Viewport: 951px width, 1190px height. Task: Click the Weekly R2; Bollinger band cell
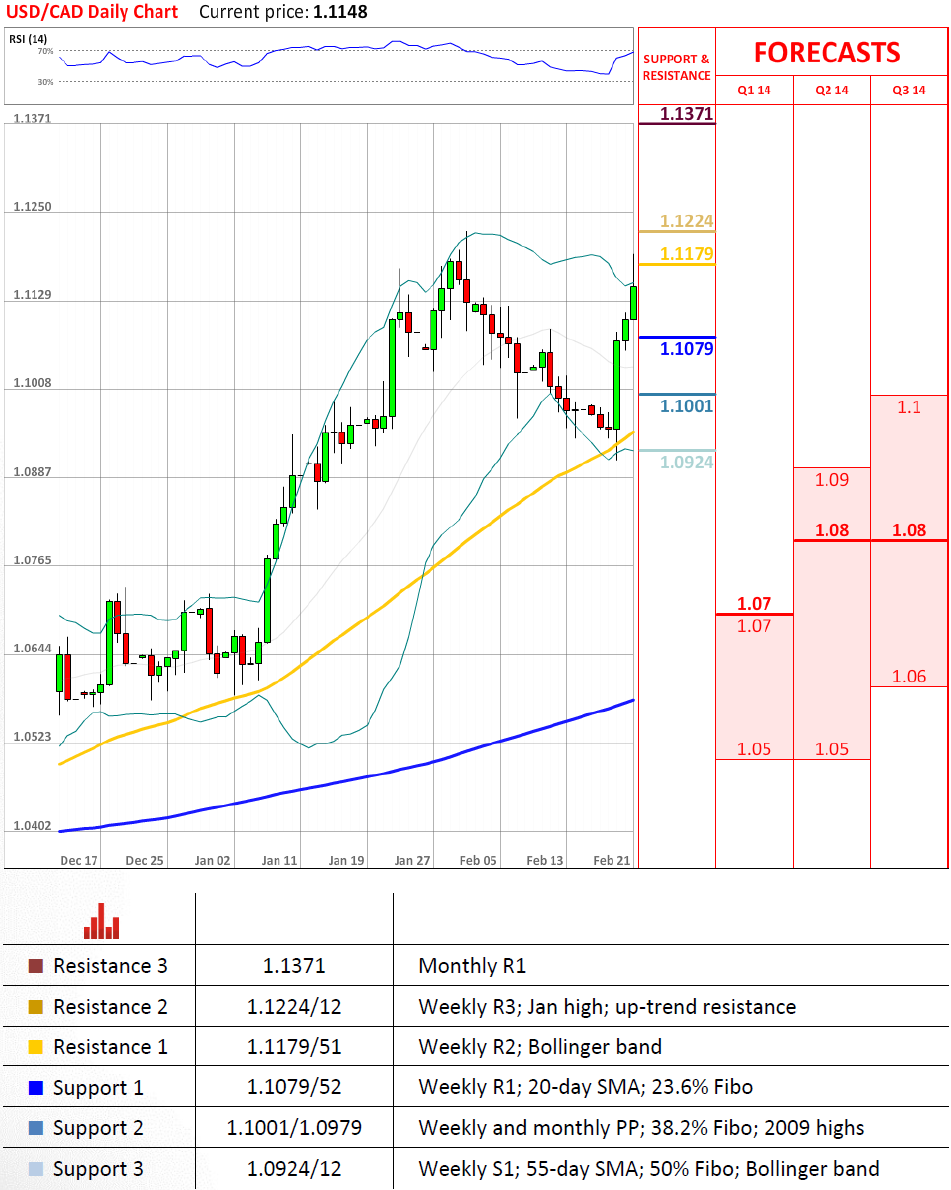coord(540,1047)
